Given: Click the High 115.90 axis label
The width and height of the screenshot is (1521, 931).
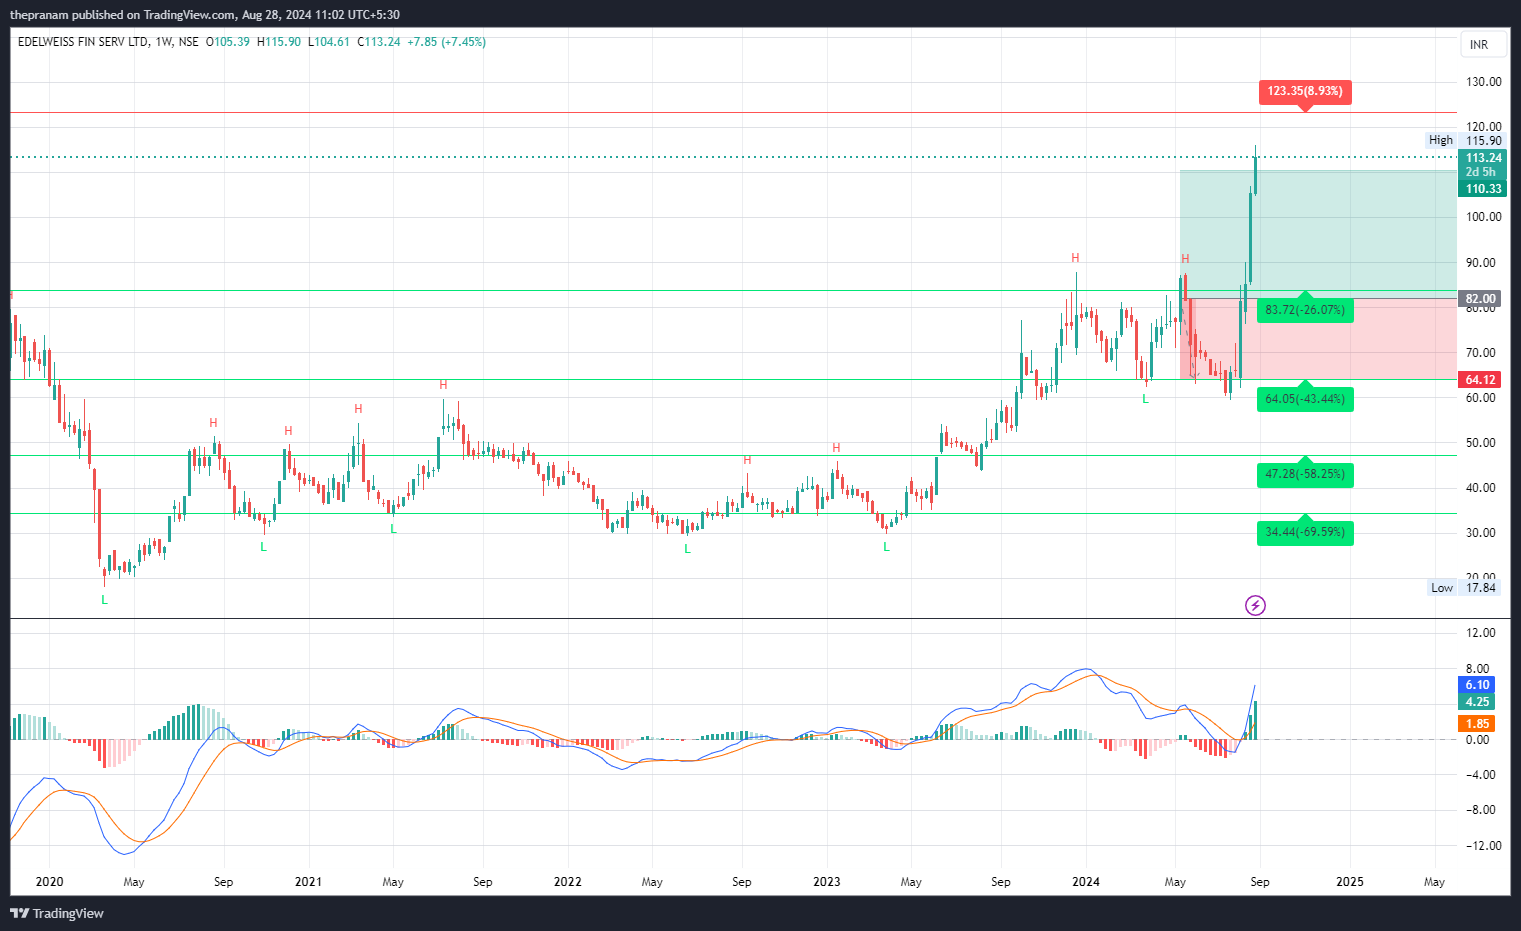Looking at the screenshot, I should tap(1465, 141).
